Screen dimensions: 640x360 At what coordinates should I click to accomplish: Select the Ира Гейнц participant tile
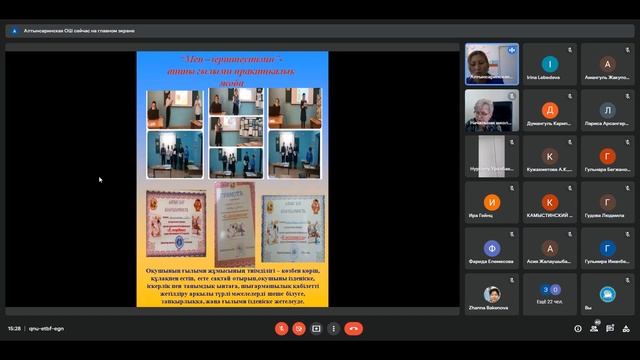[492, 202]
